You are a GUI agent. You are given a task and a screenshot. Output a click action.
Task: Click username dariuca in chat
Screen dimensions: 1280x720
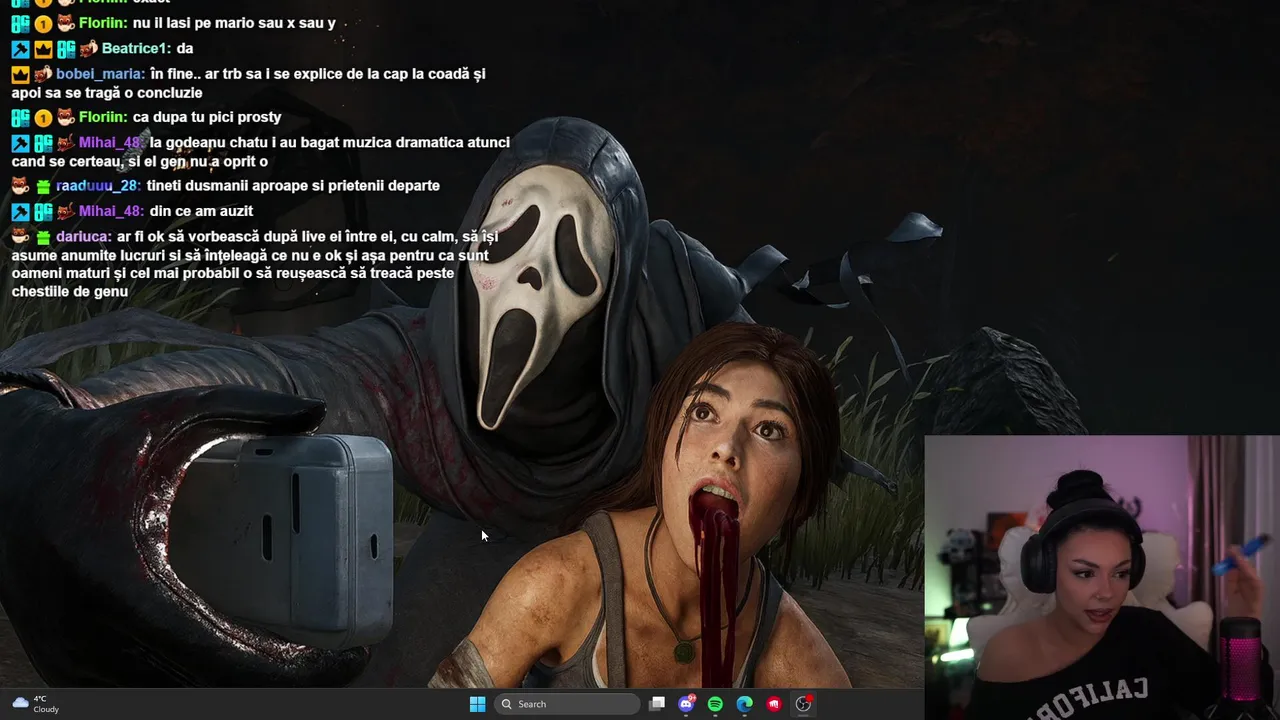(82, 237)
